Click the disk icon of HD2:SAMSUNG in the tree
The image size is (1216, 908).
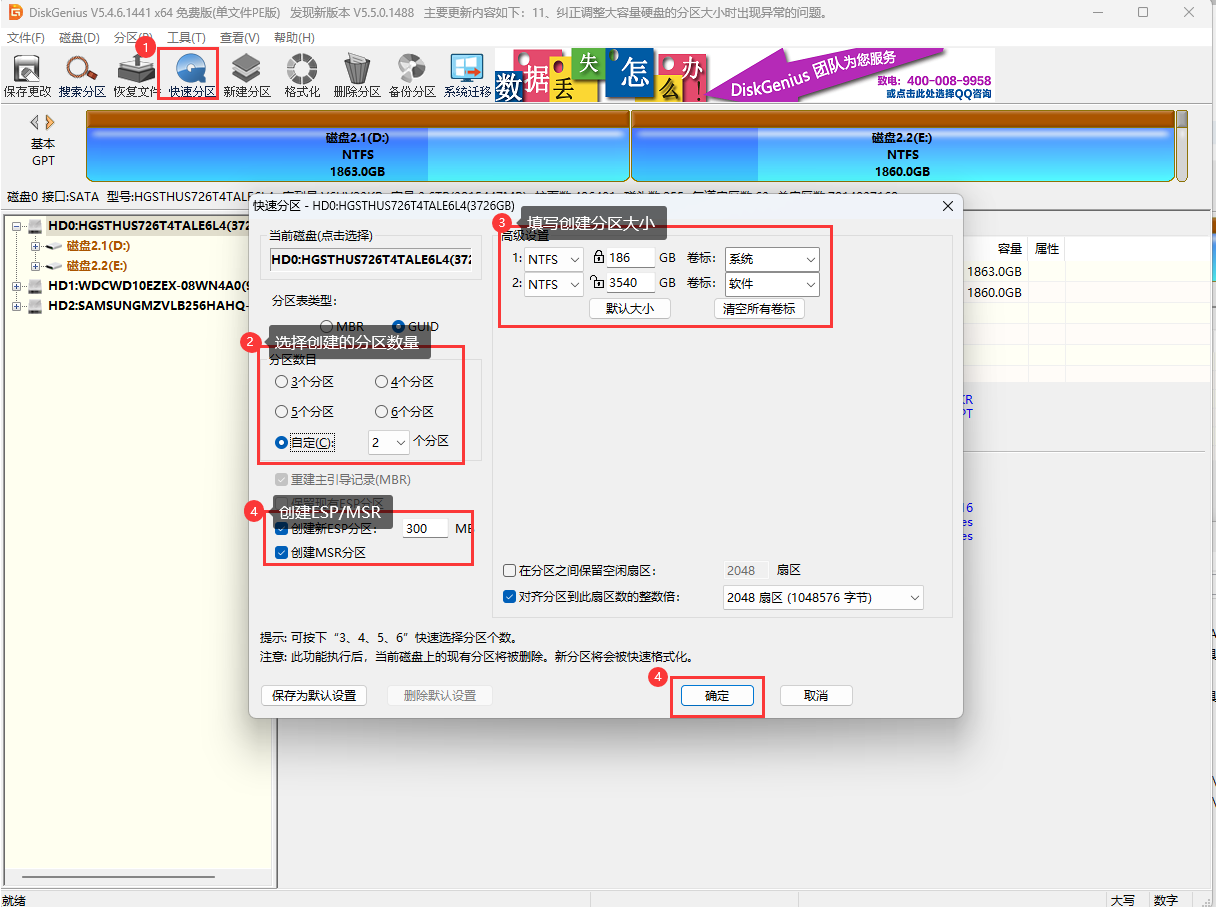36,306
